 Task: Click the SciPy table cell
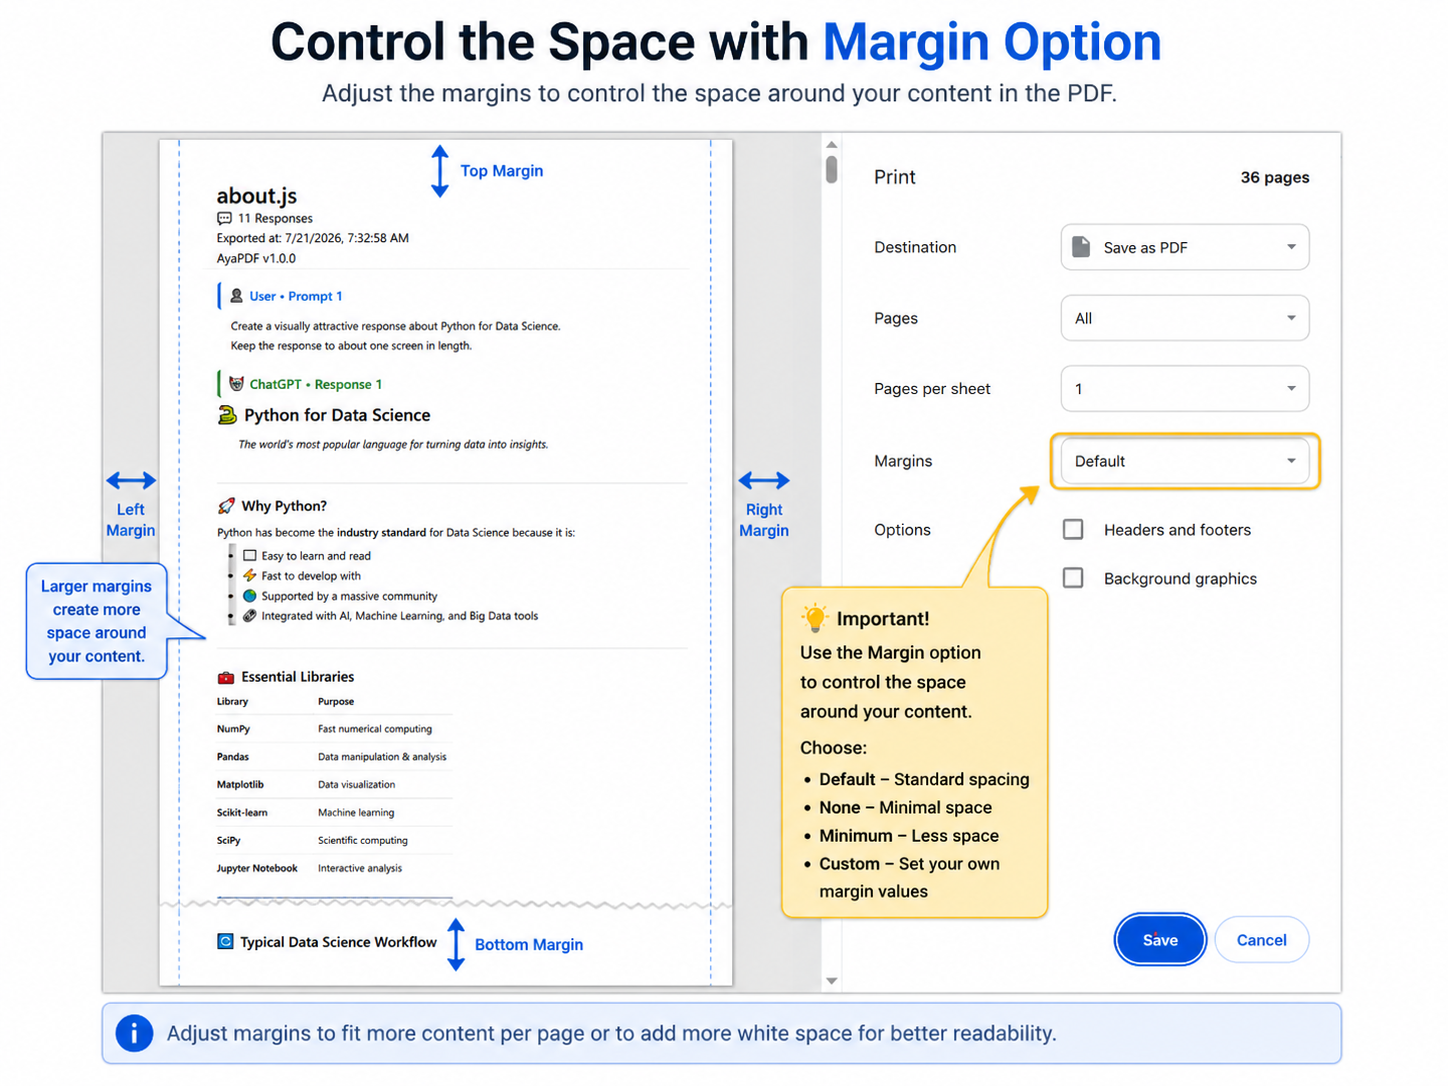pos(228,841)
